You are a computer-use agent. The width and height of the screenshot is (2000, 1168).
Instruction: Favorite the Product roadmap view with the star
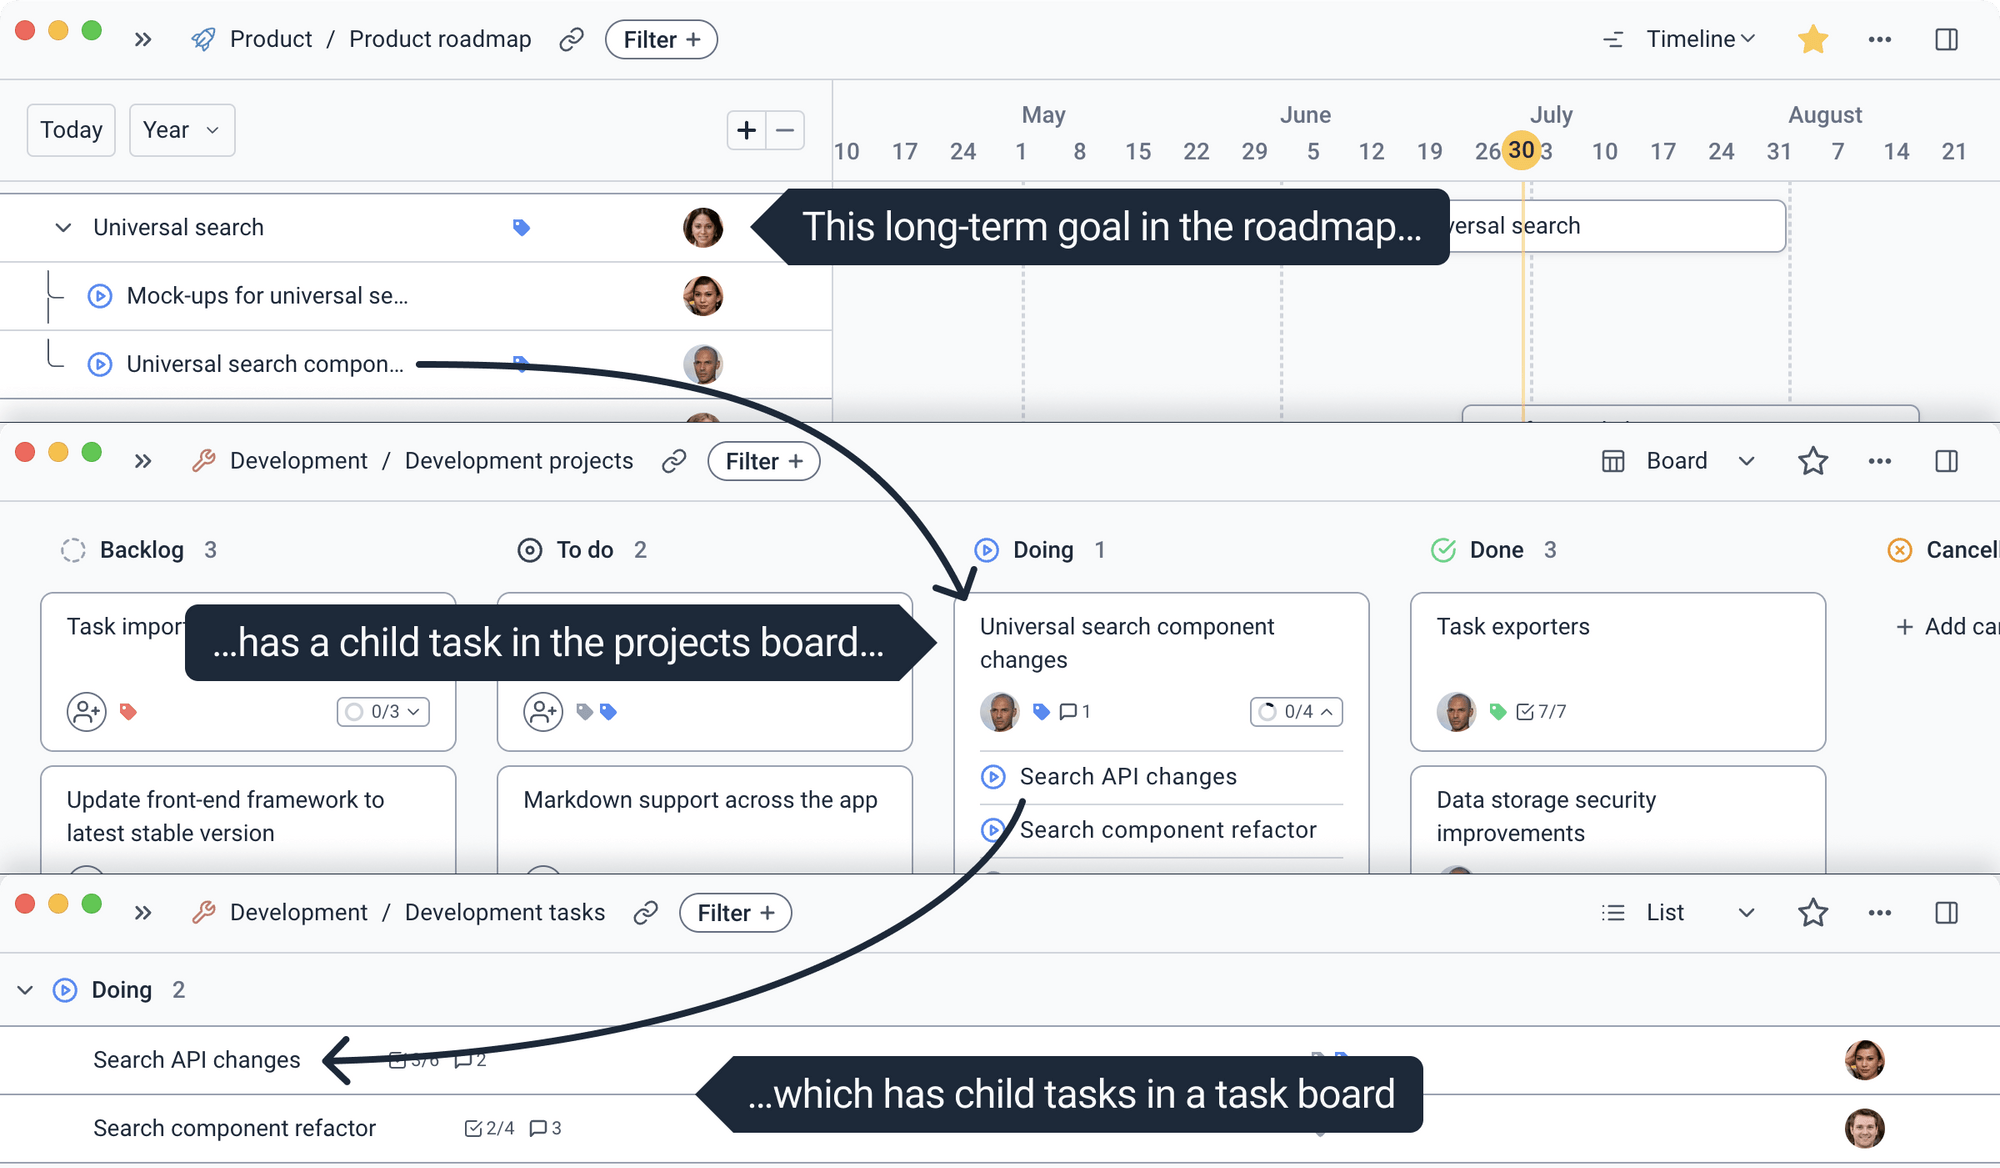1813,39
